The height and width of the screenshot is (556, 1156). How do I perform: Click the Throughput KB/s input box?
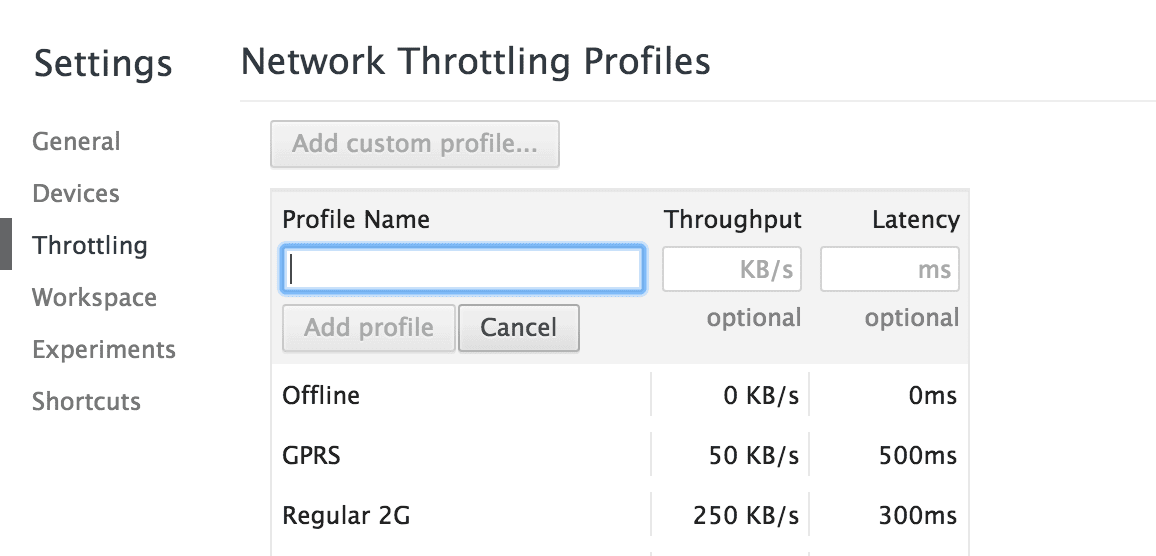732,270
